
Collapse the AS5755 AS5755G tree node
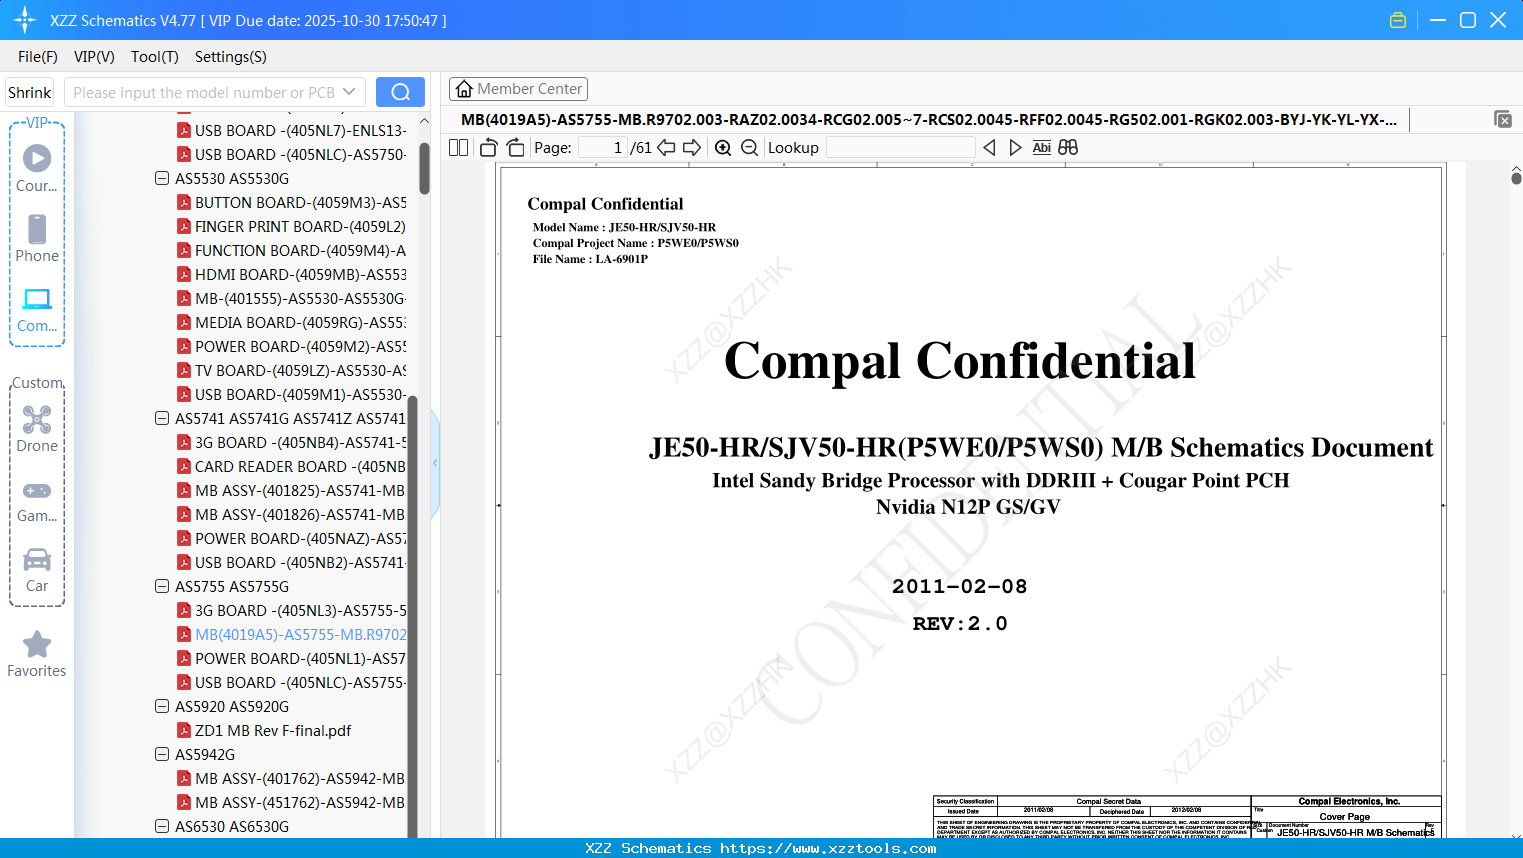162,586
